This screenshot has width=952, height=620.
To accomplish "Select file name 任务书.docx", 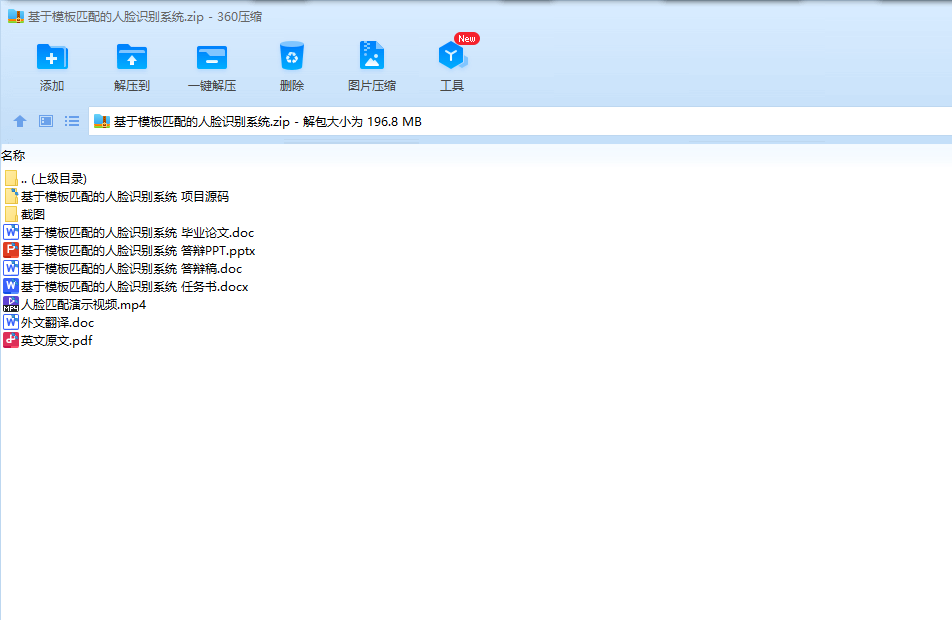I will (135, 286).
